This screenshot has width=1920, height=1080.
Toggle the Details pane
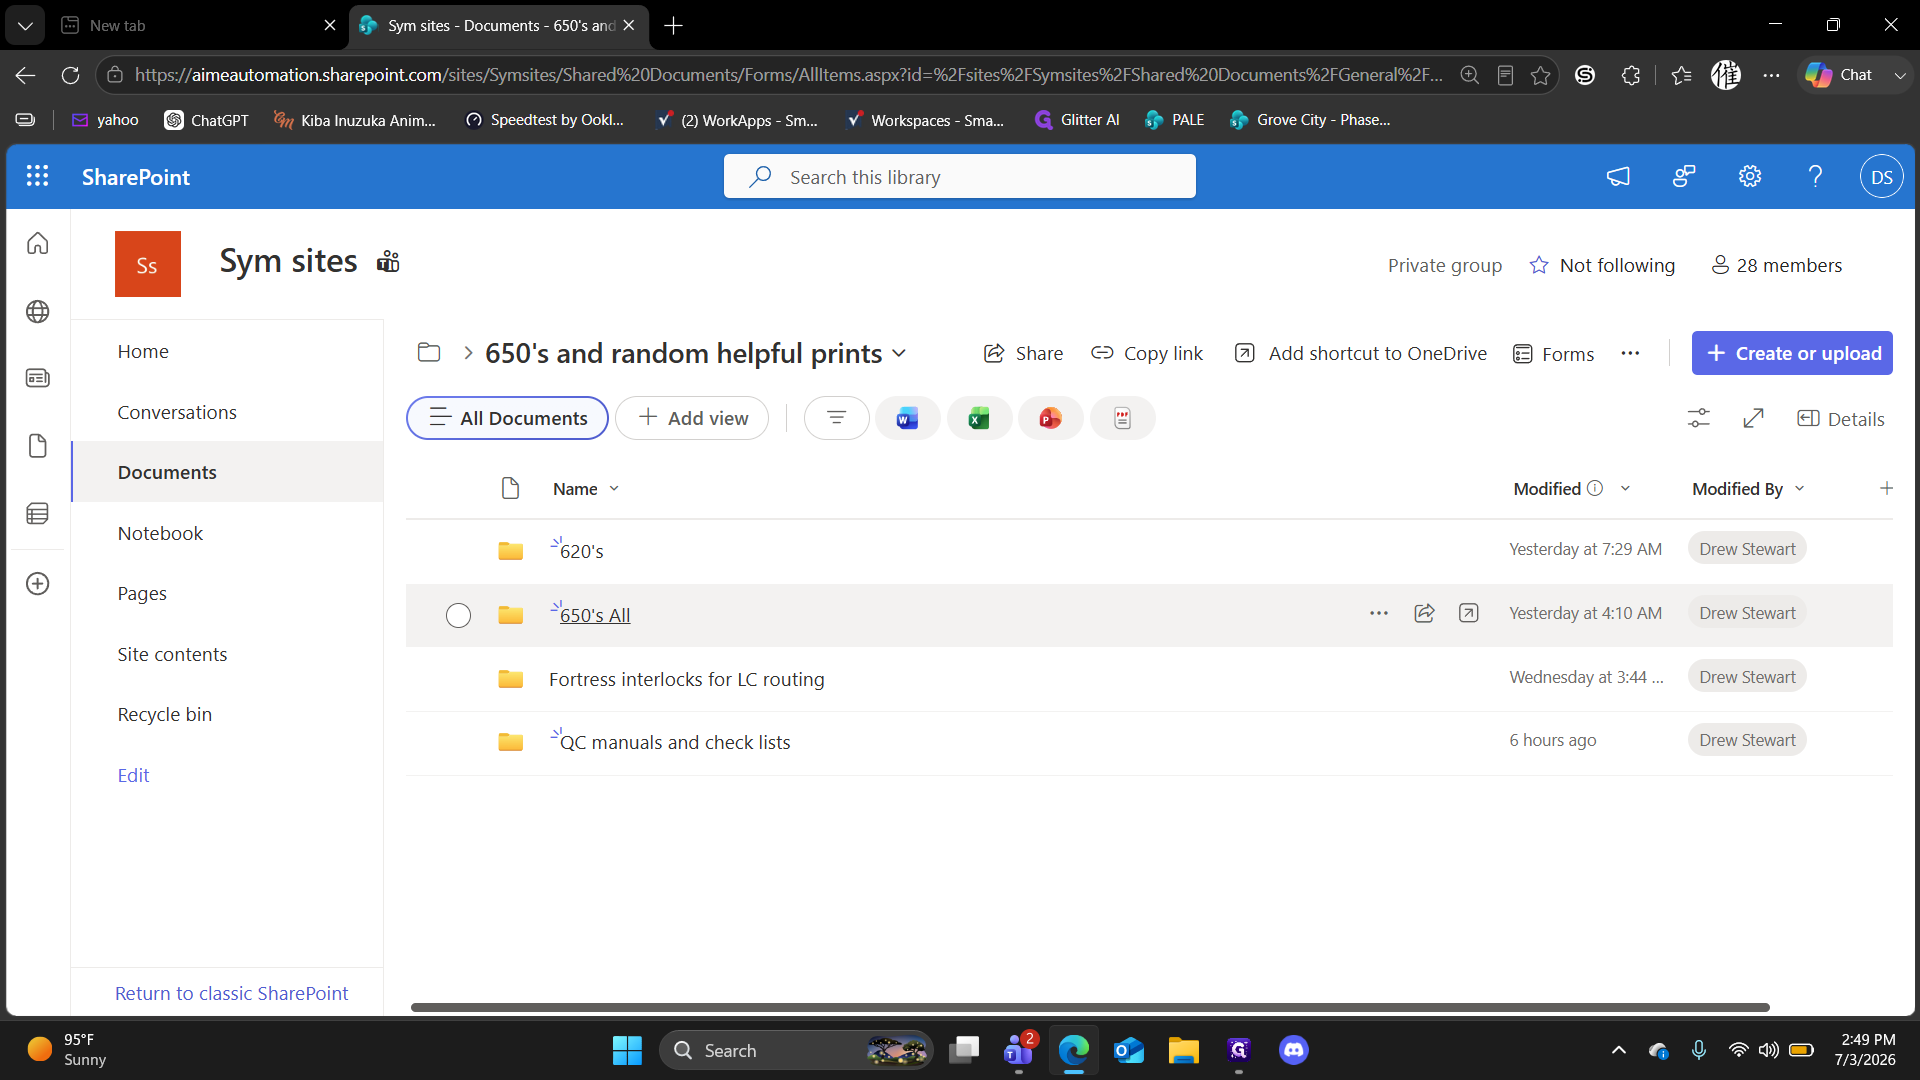click(x=1840, y=418)
